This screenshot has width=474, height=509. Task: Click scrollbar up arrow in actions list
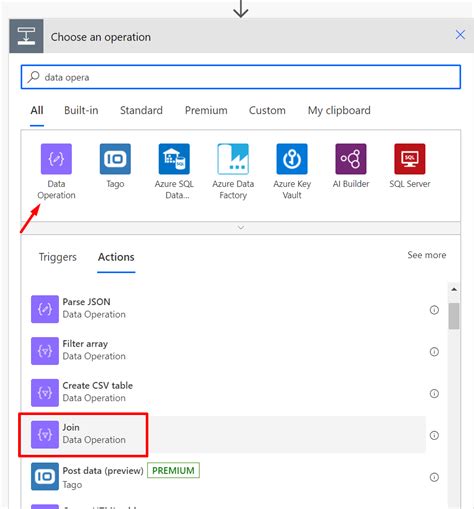(454, 289)
